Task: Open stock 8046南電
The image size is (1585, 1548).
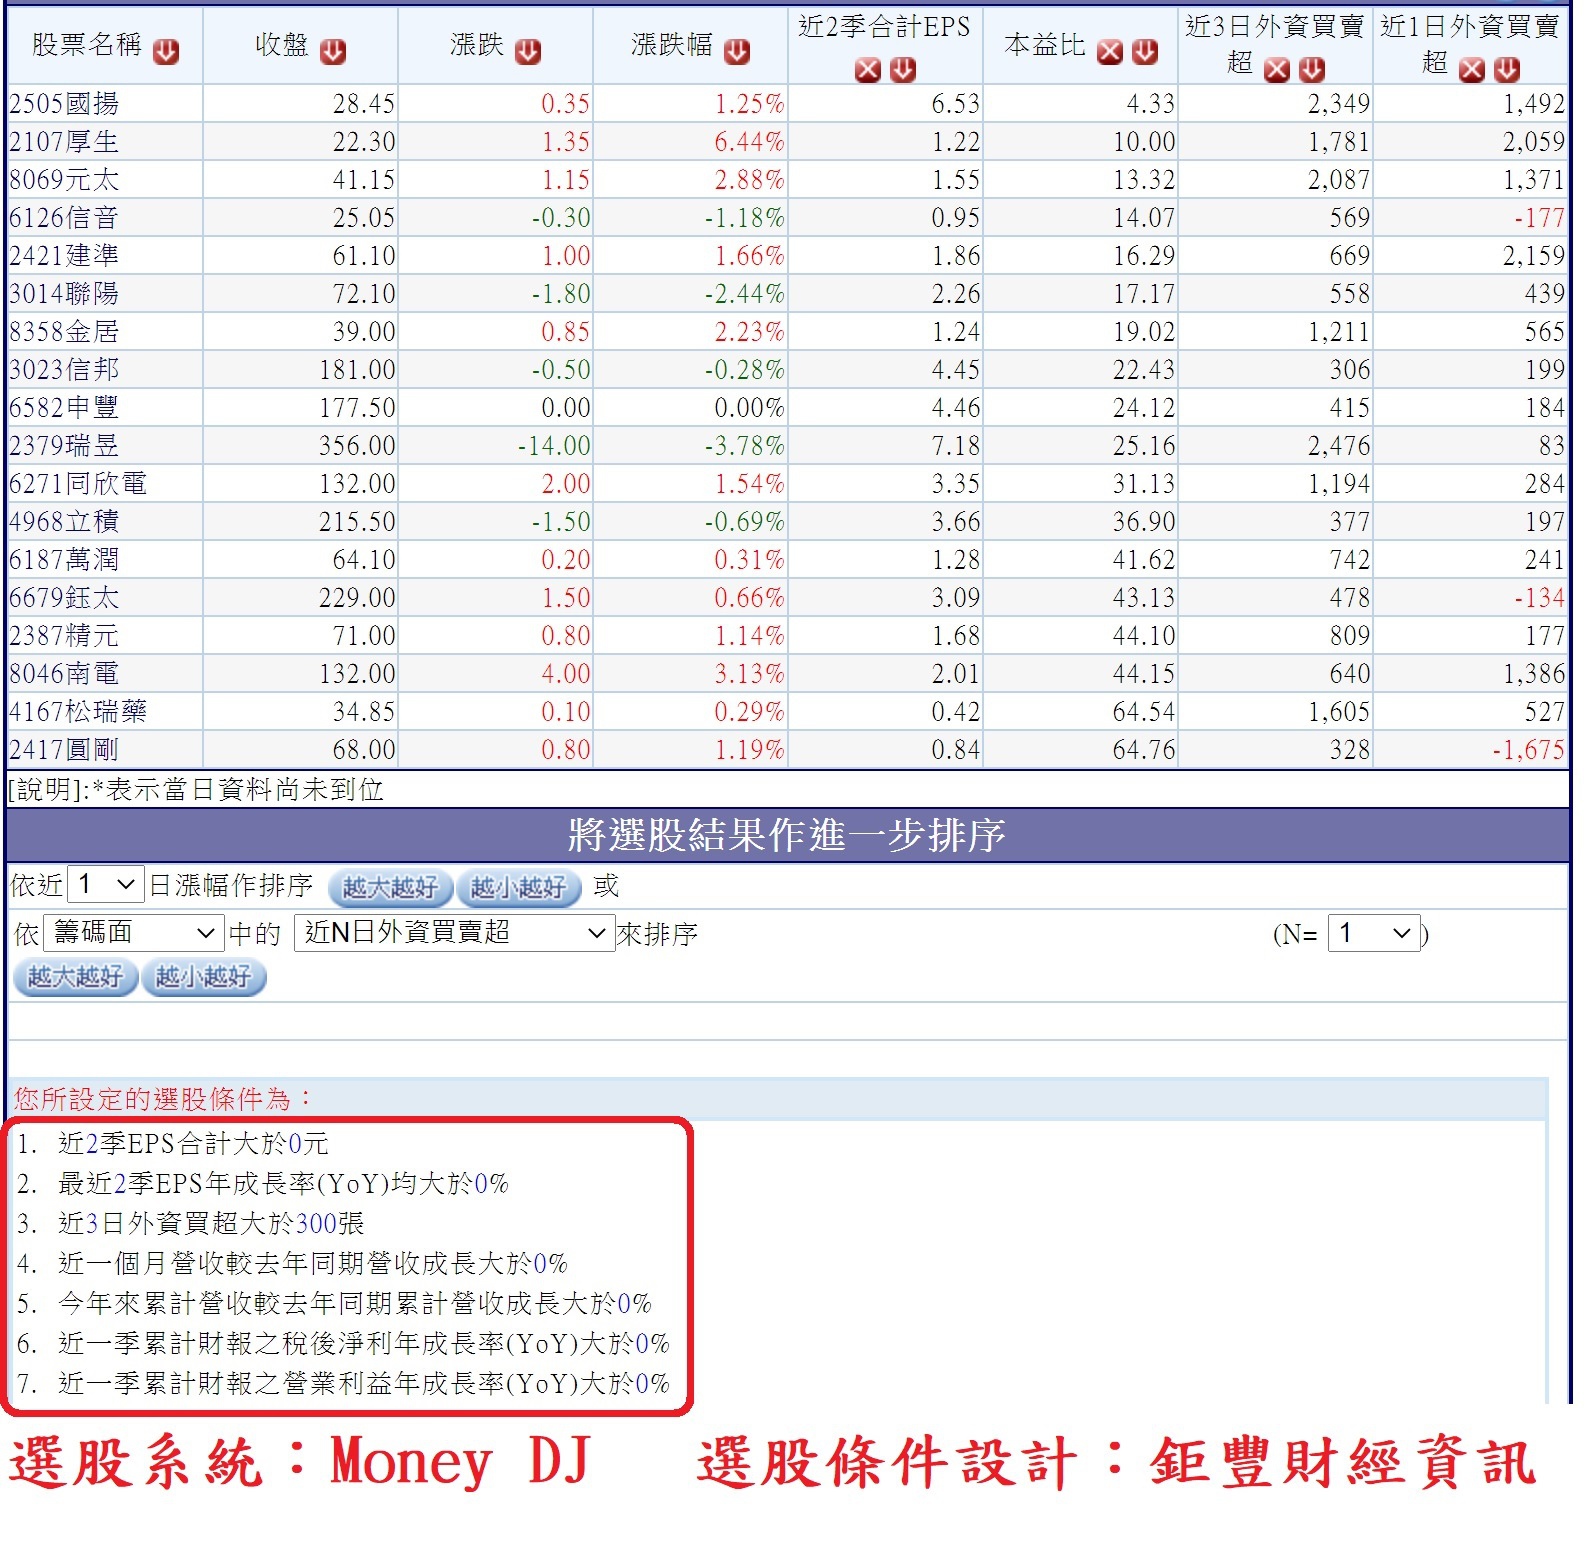Action: [x=64, y=674]
